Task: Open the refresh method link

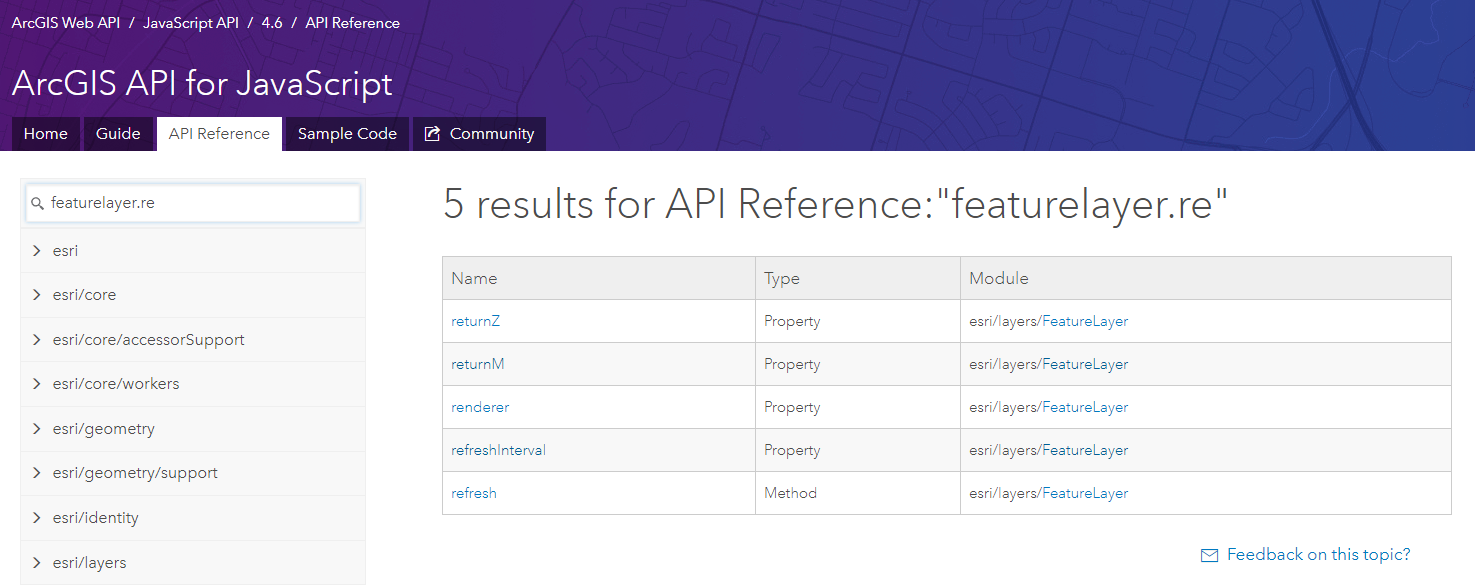Action: tap(474, 493)
